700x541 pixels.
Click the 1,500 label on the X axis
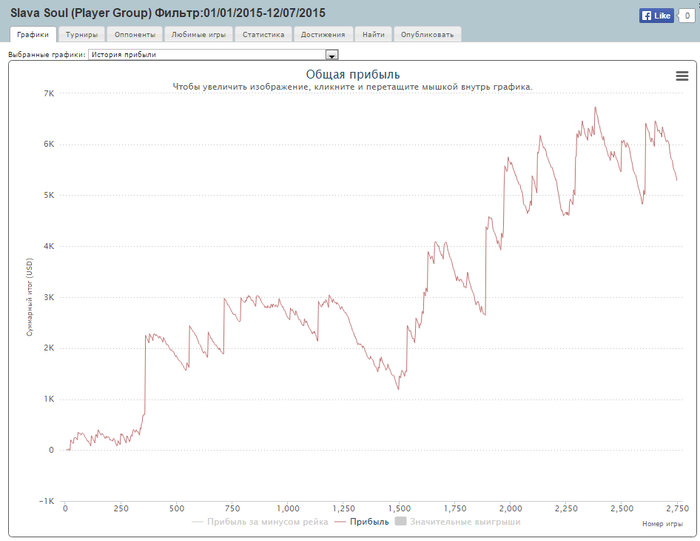pyautogui.click(x=400, y=508)
